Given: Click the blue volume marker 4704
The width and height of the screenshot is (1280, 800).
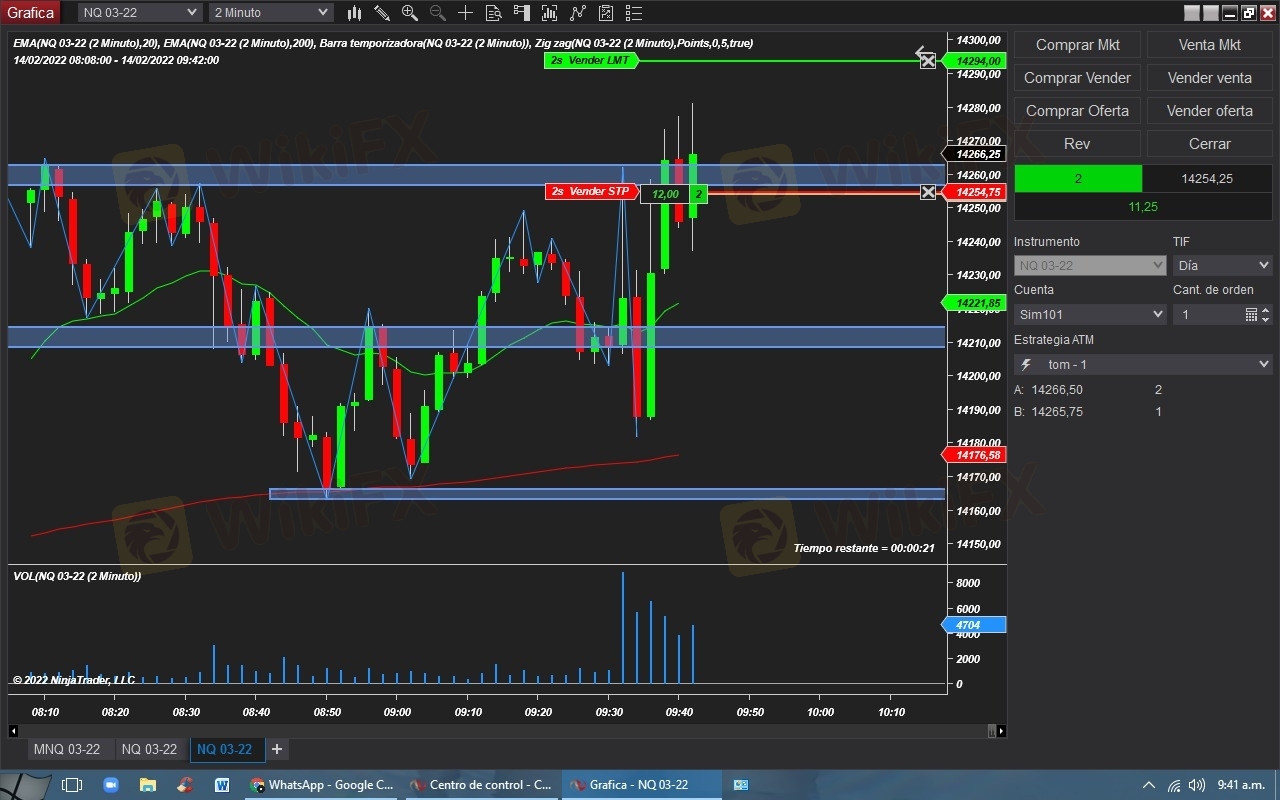Looking at the screenshot, I should [x=973, y=625].
